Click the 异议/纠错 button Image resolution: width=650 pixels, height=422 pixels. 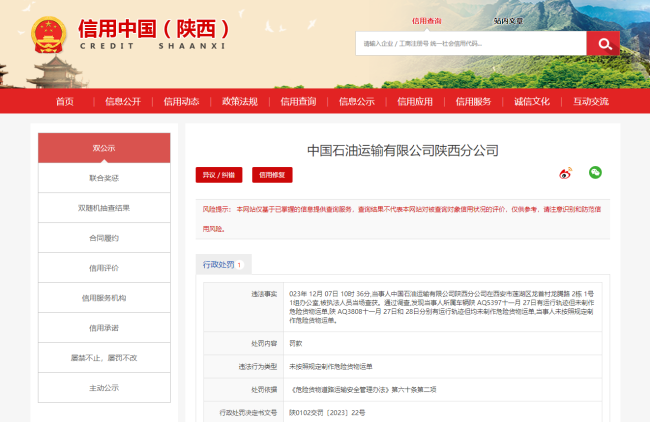pos(219,175)
